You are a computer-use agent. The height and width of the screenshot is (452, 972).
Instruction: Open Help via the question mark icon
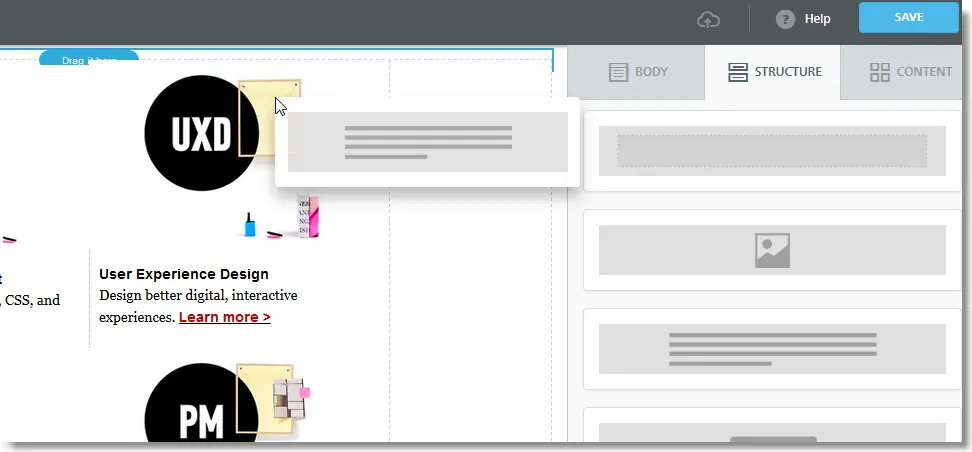pyautogui.click(x=785, y=19)
